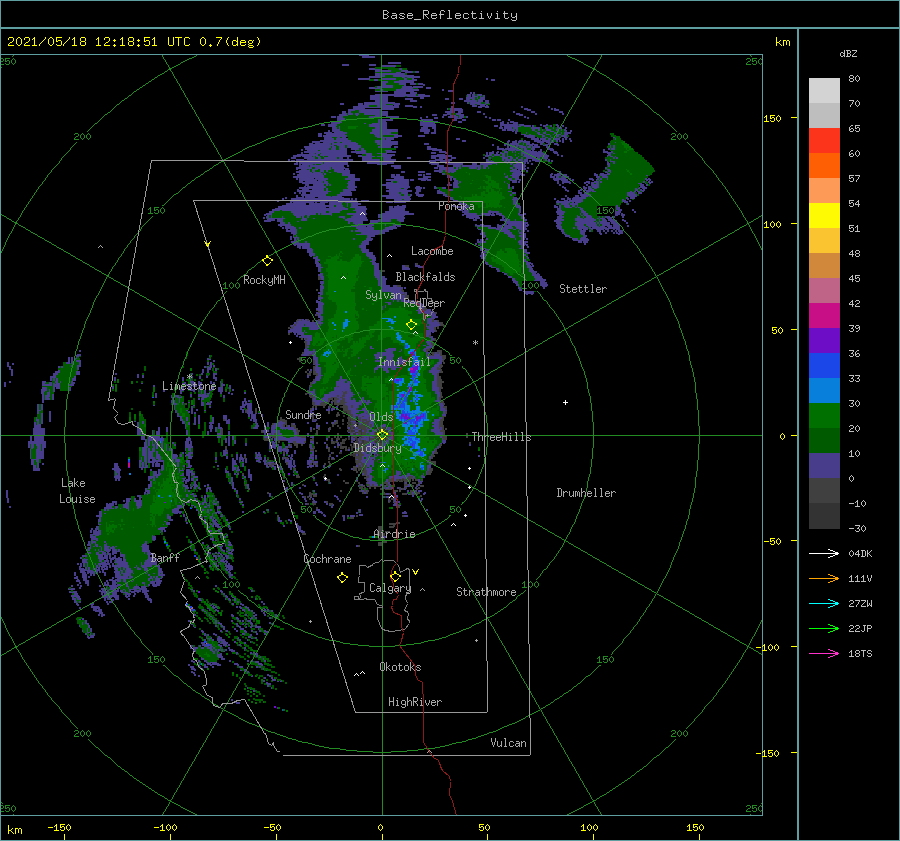The width and height of the screenshot is (900, 841).
Task: Click the yellow diamond marker beside RockyMH
Action: tap(267, 261)
